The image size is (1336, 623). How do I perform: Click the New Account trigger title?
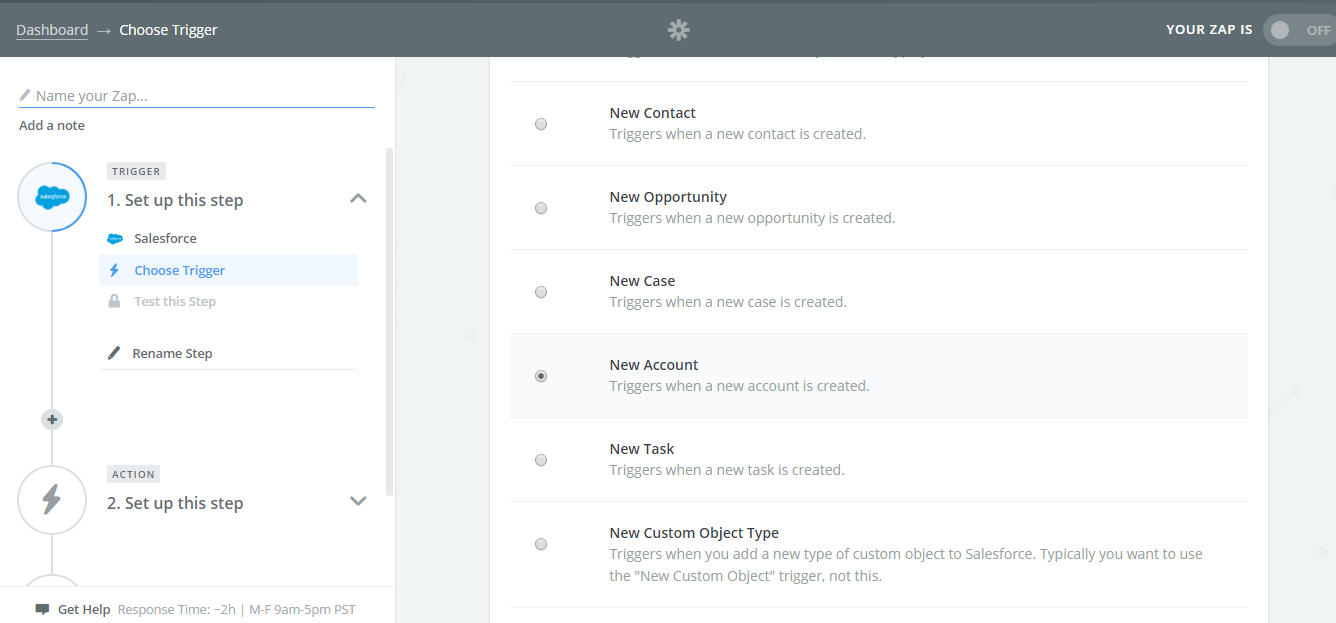654,365
